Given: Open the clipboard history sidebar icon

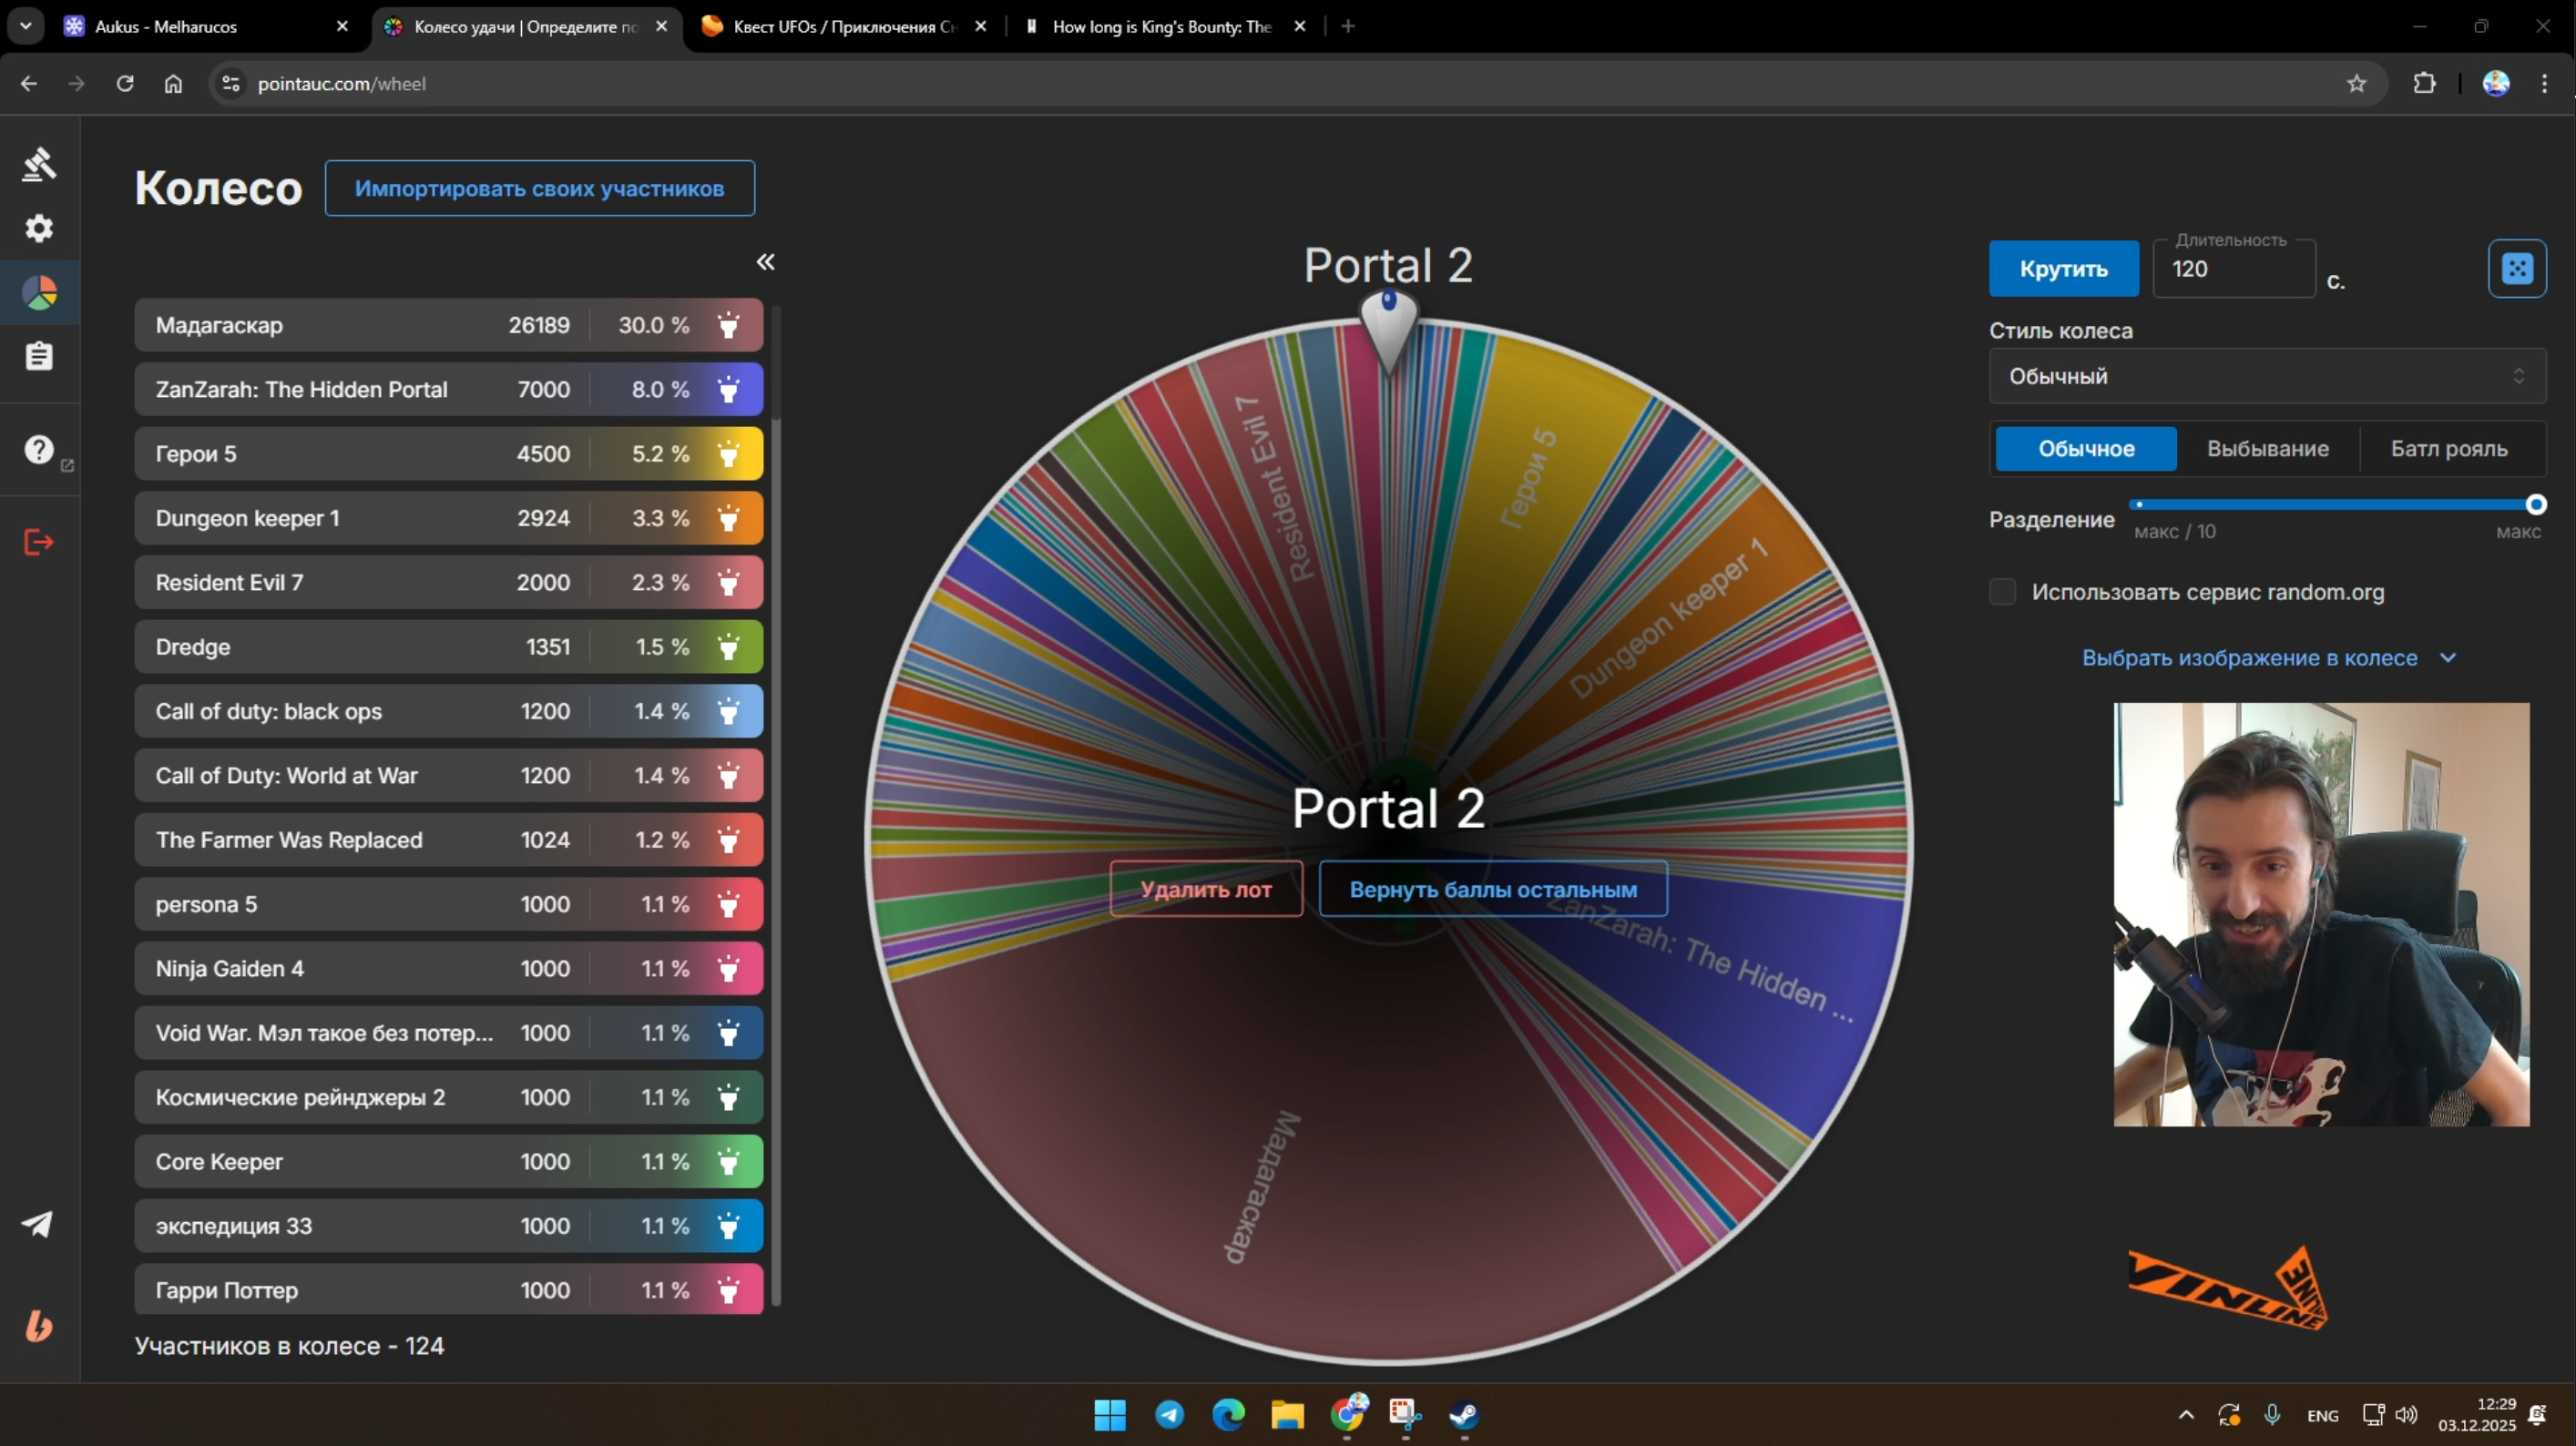Looking at the screenshot, I should [39, 357].
